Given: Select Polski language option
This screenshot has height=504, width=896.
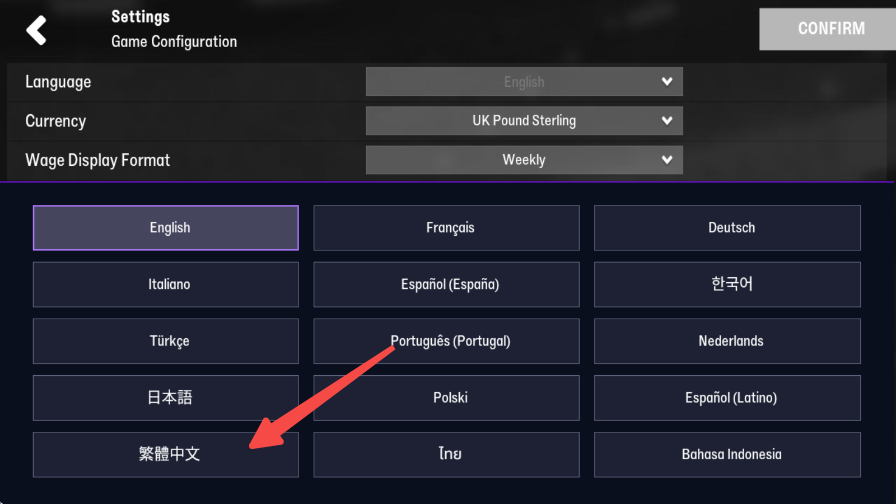Looking at the screenshot, I should tap(446, 398).
